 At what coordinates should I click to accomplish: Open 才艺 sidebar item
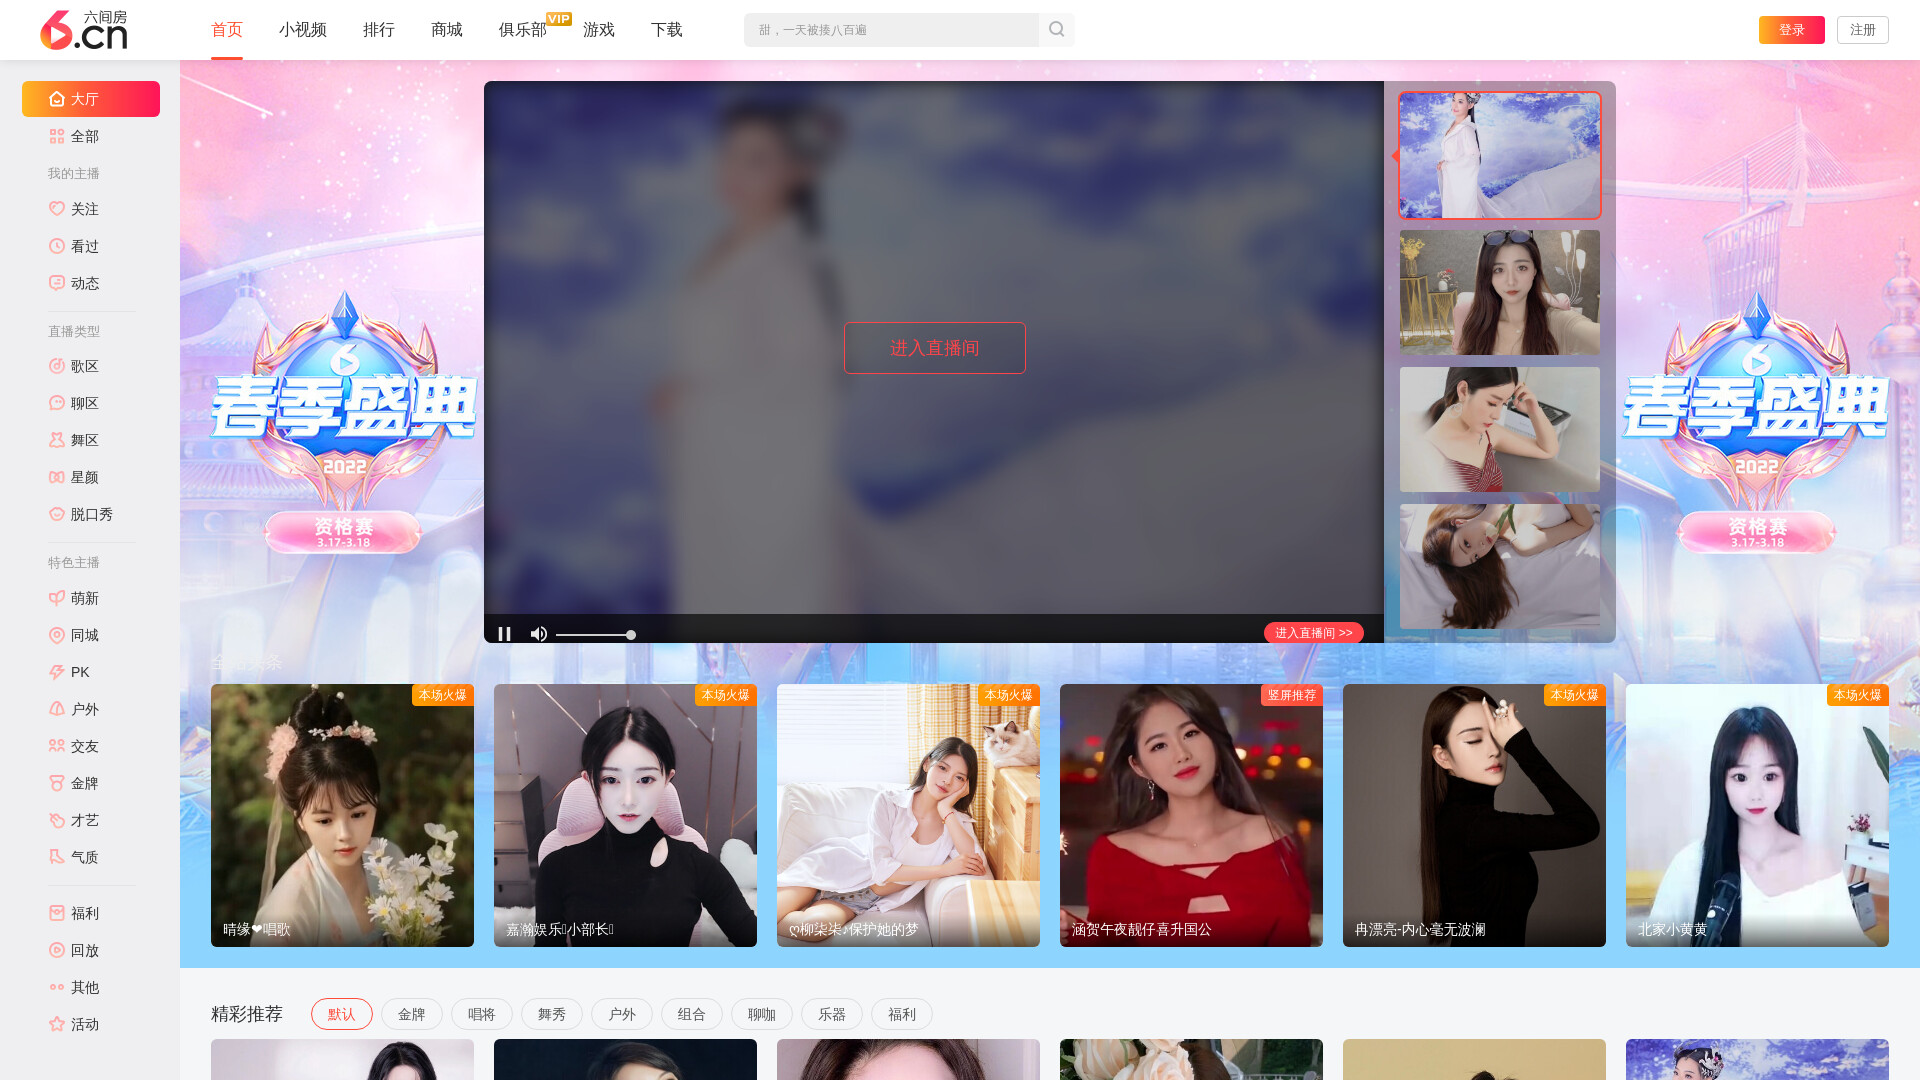[91, 820]
